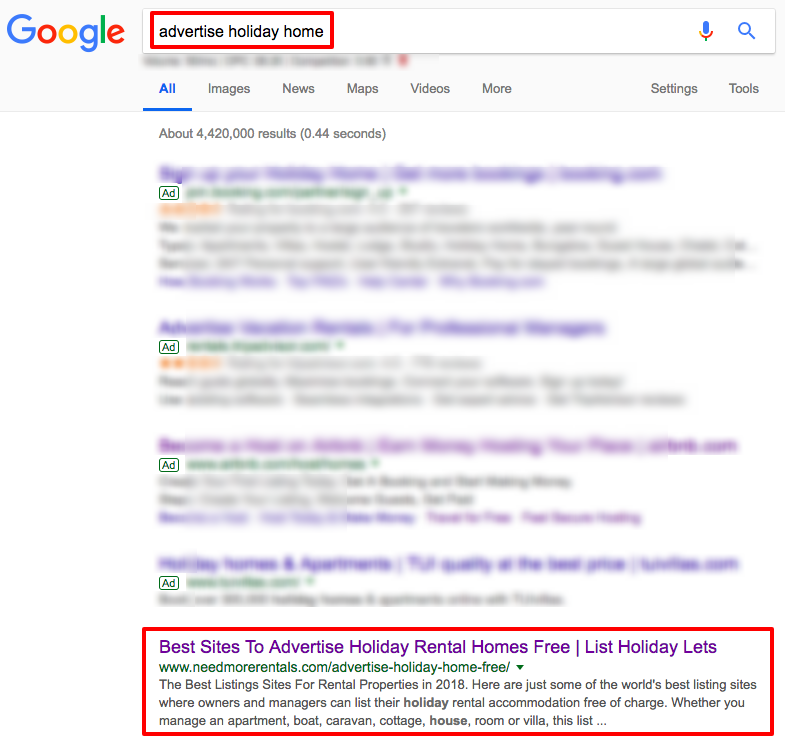Open the booking.com ad headline

pyautogui.click(x=410, y=174)
